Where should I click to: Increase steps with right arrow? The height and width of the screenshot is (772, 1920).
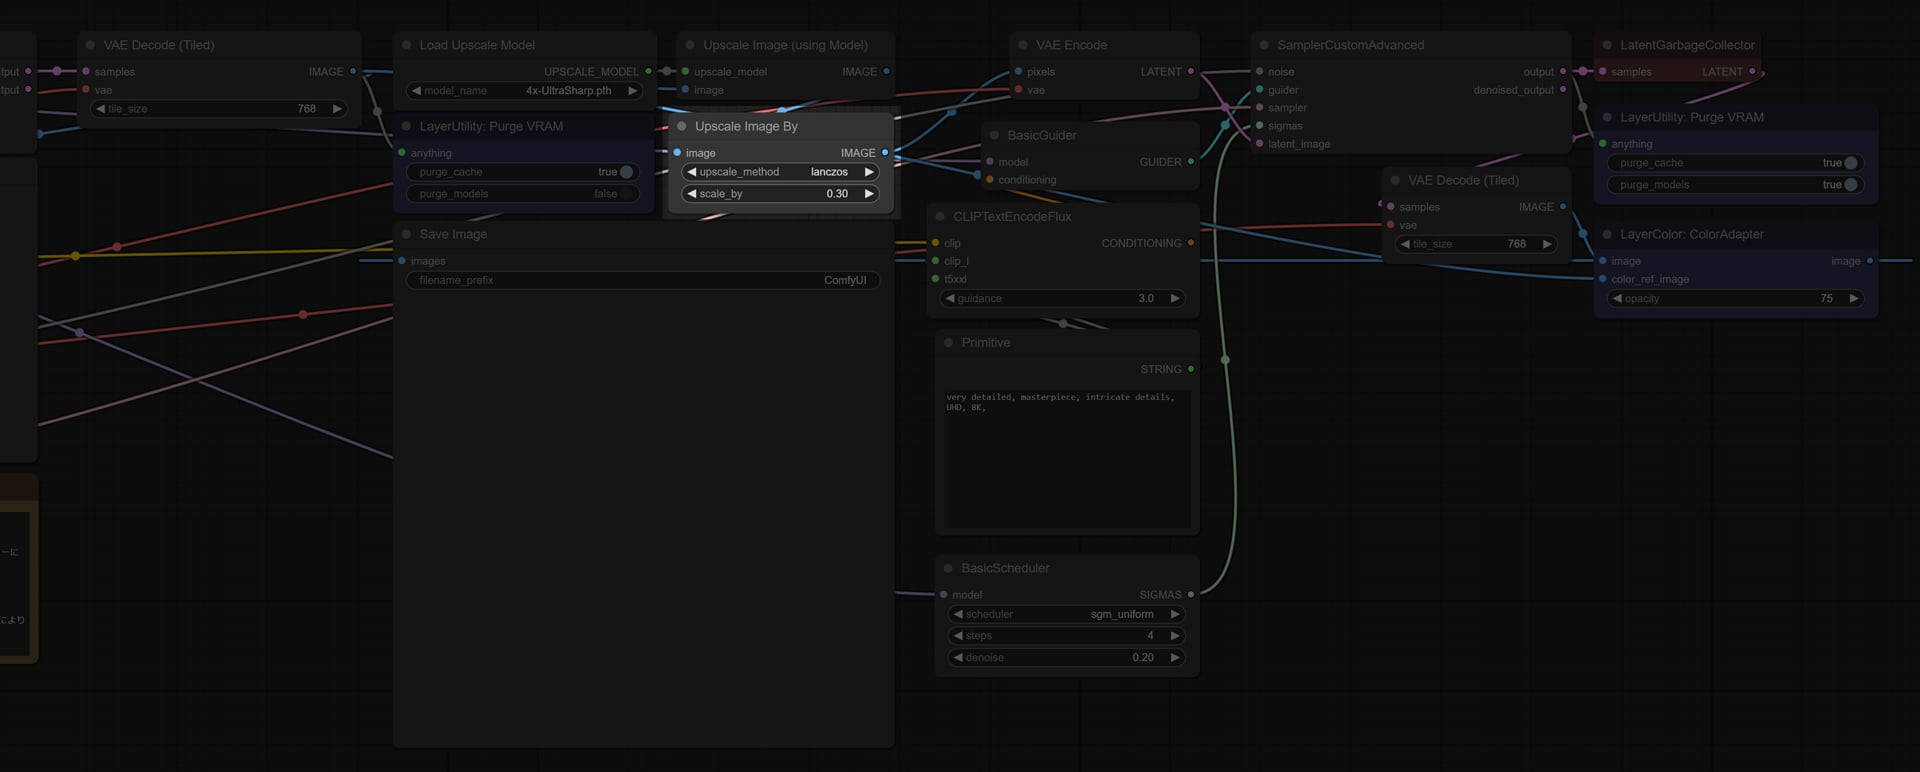pos(1175,636)
